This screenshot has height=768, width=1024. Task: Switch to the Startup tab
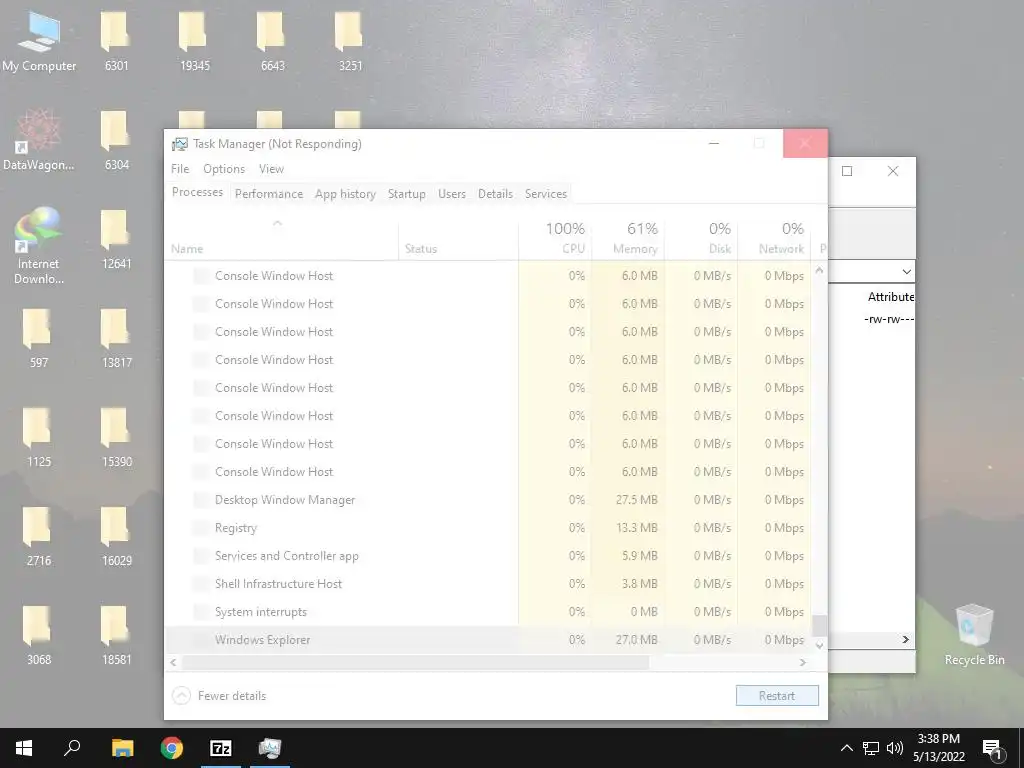(406, 194)
